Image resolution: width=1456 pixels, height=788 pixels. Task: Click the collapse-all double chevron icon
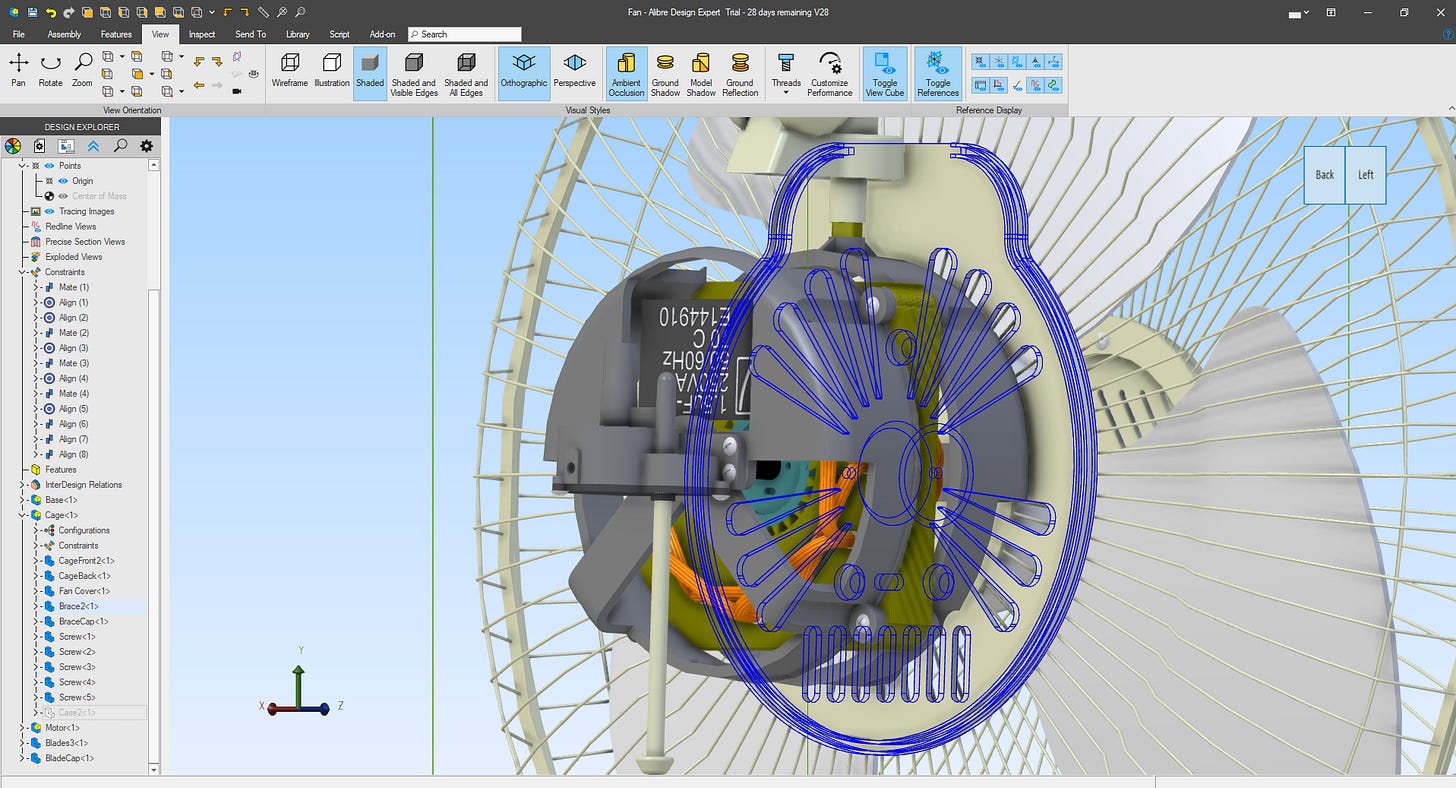coord(93,146)
